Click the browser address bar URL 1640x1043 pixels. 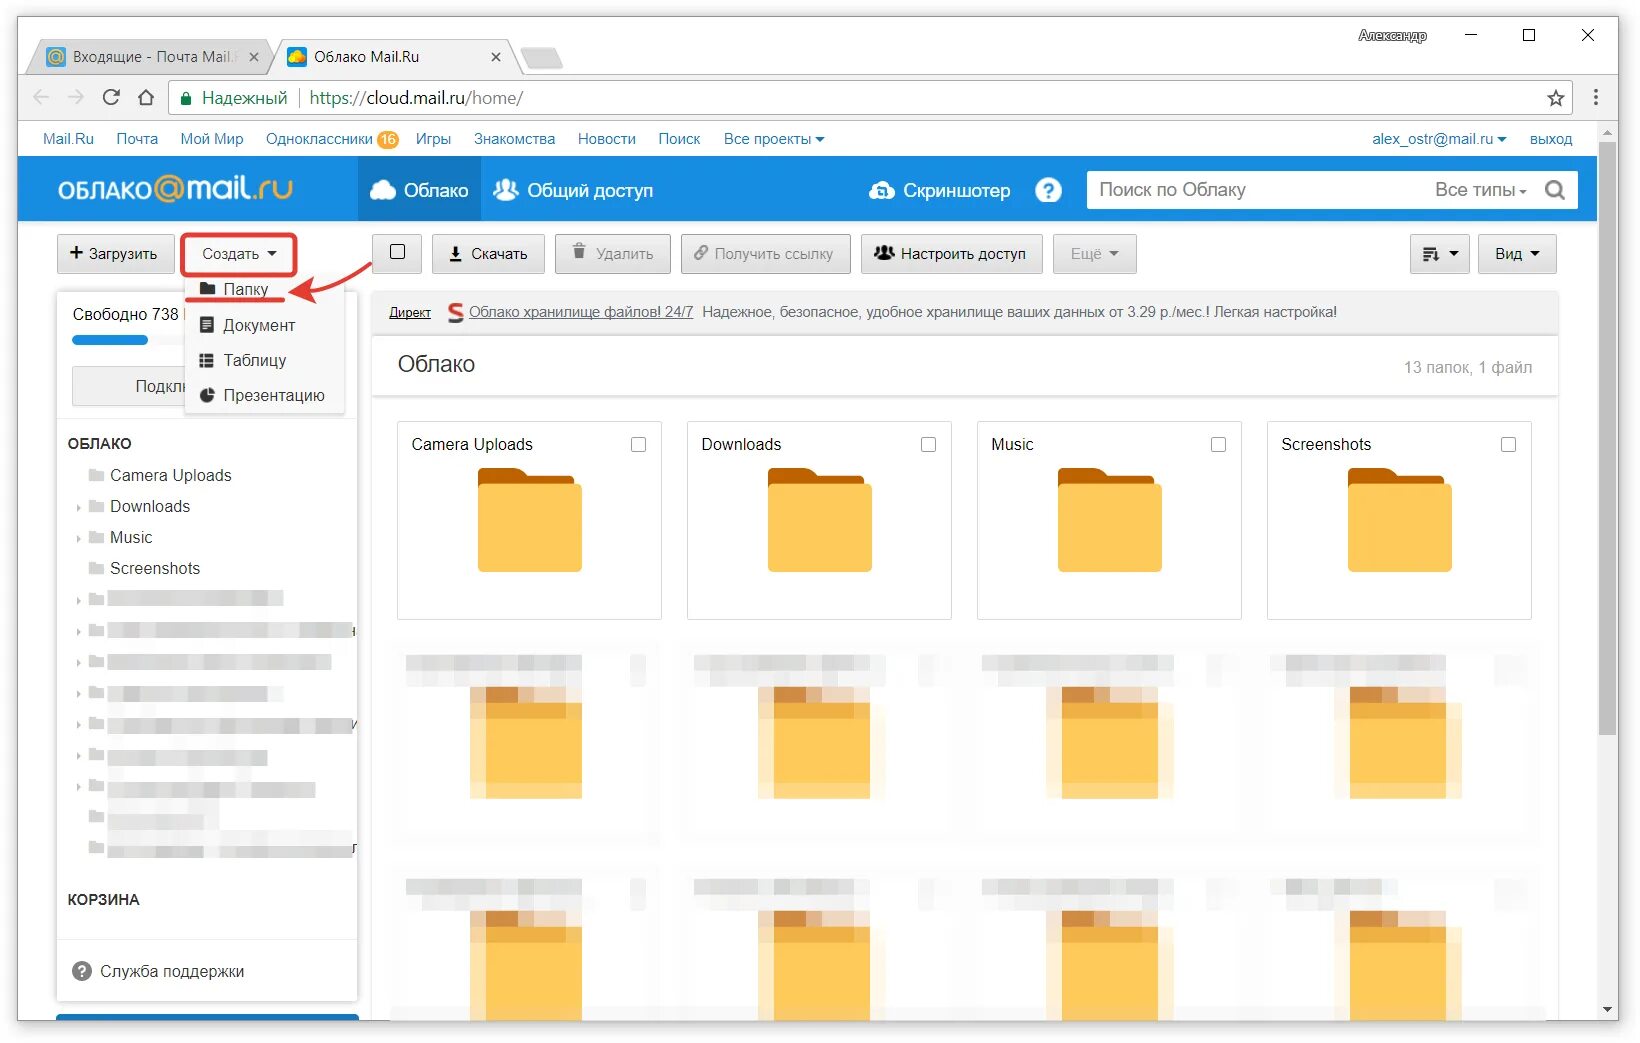(416, 98)
